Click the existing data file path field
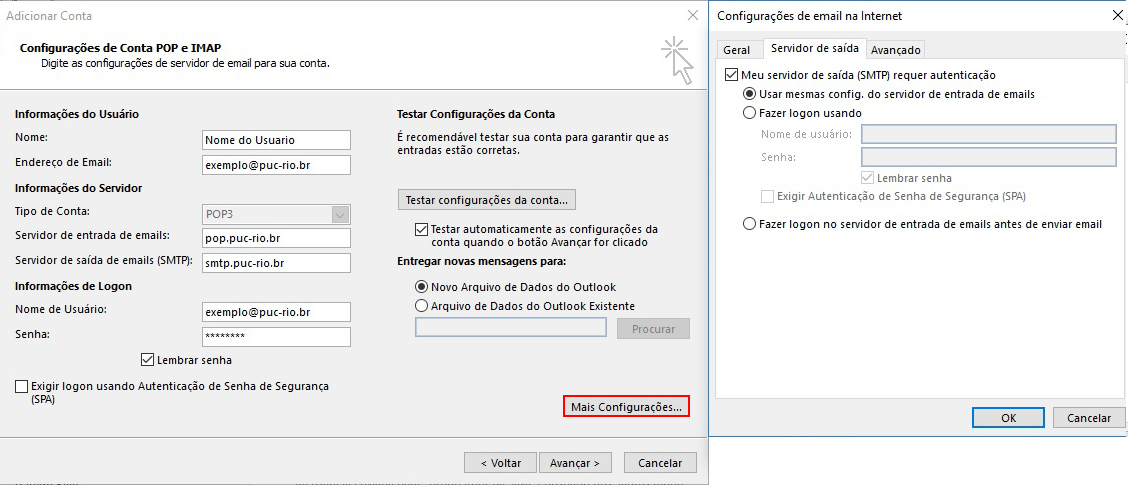Image resolution: width=1128 pixels, height=485 pixels. [x=511, y=327]
